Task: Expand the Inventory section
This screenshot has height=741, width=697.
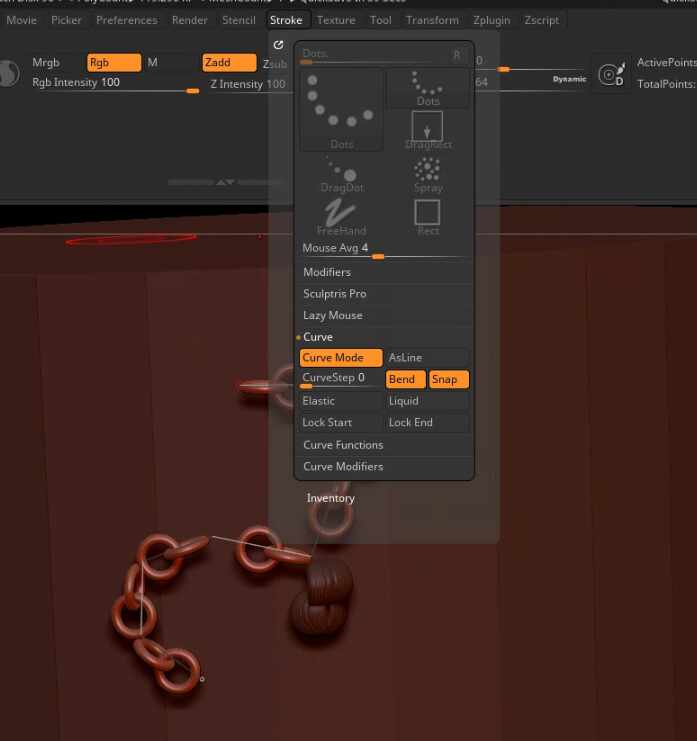Action: coord(330,498)
